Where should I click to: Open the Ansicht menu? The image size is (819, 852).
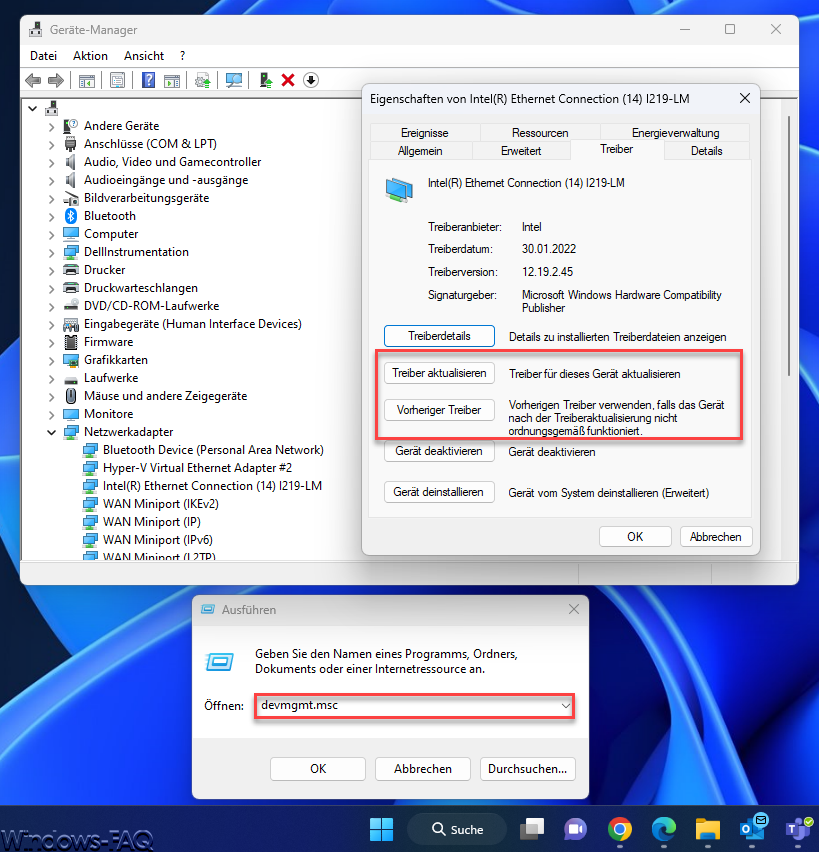(144, 56)
